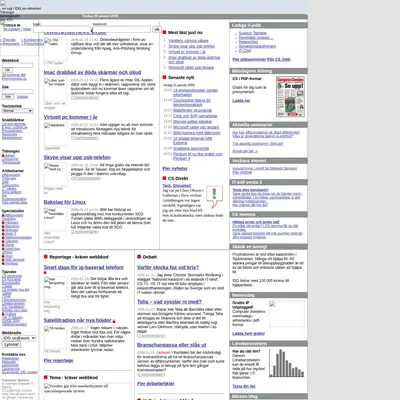Open article 'Virtuell pc kommer i år'
Image resolution: width=400 pixels, height=400 pixels.
click(70, 117)
